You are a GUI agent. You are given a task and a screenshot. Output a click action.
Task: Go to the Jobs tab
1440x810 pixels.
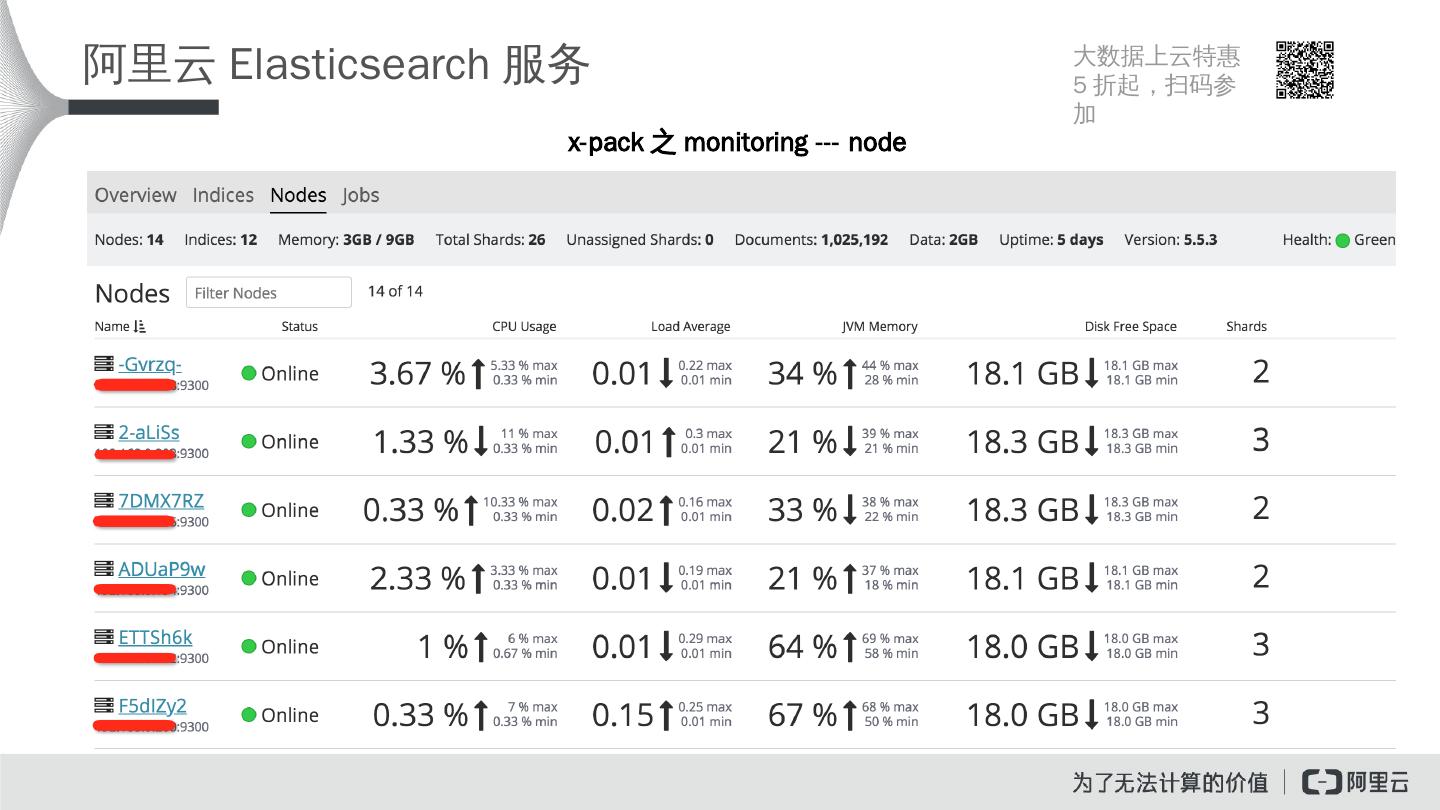click(x=361, y=195)
